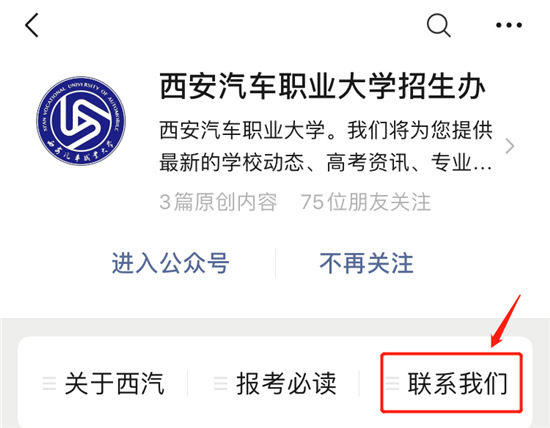Click the red arrow annotation graphic
The width and height of the screenshot is (550, 428).
coord(505,321)
